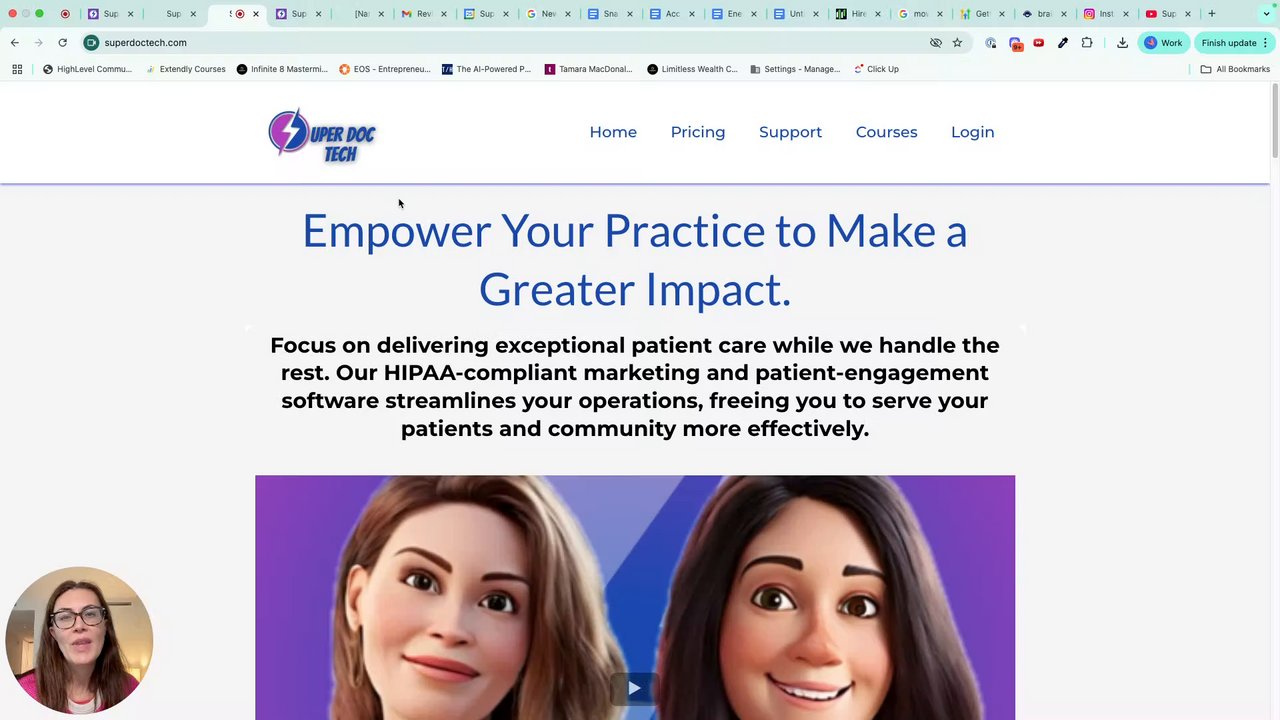Image resolution: width=1280 pixels, height=720 pixels.
Task: Go back using the browser arrow
Action: [15, 43]
